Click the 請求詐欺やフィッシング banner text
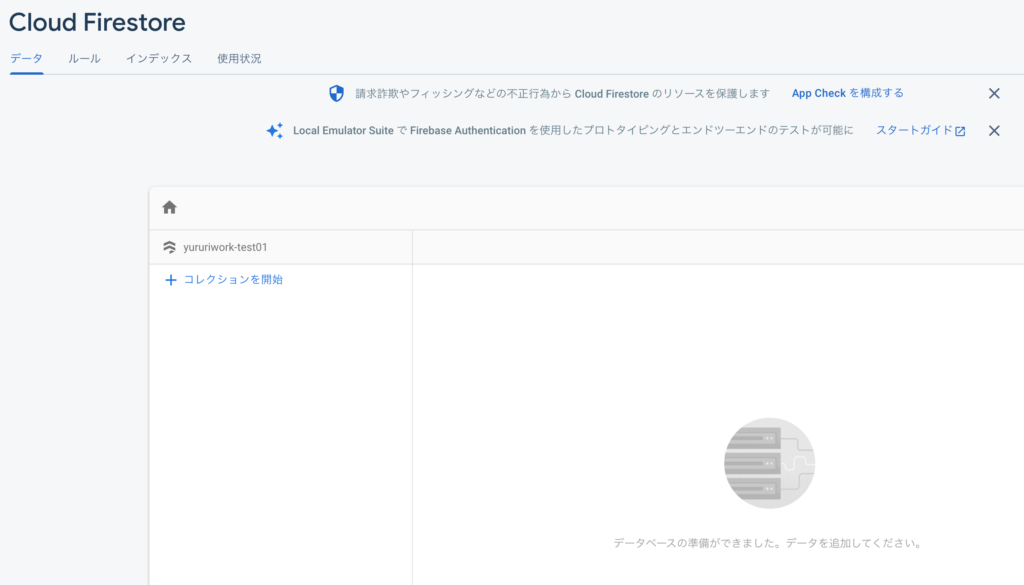 pos(562,93)
